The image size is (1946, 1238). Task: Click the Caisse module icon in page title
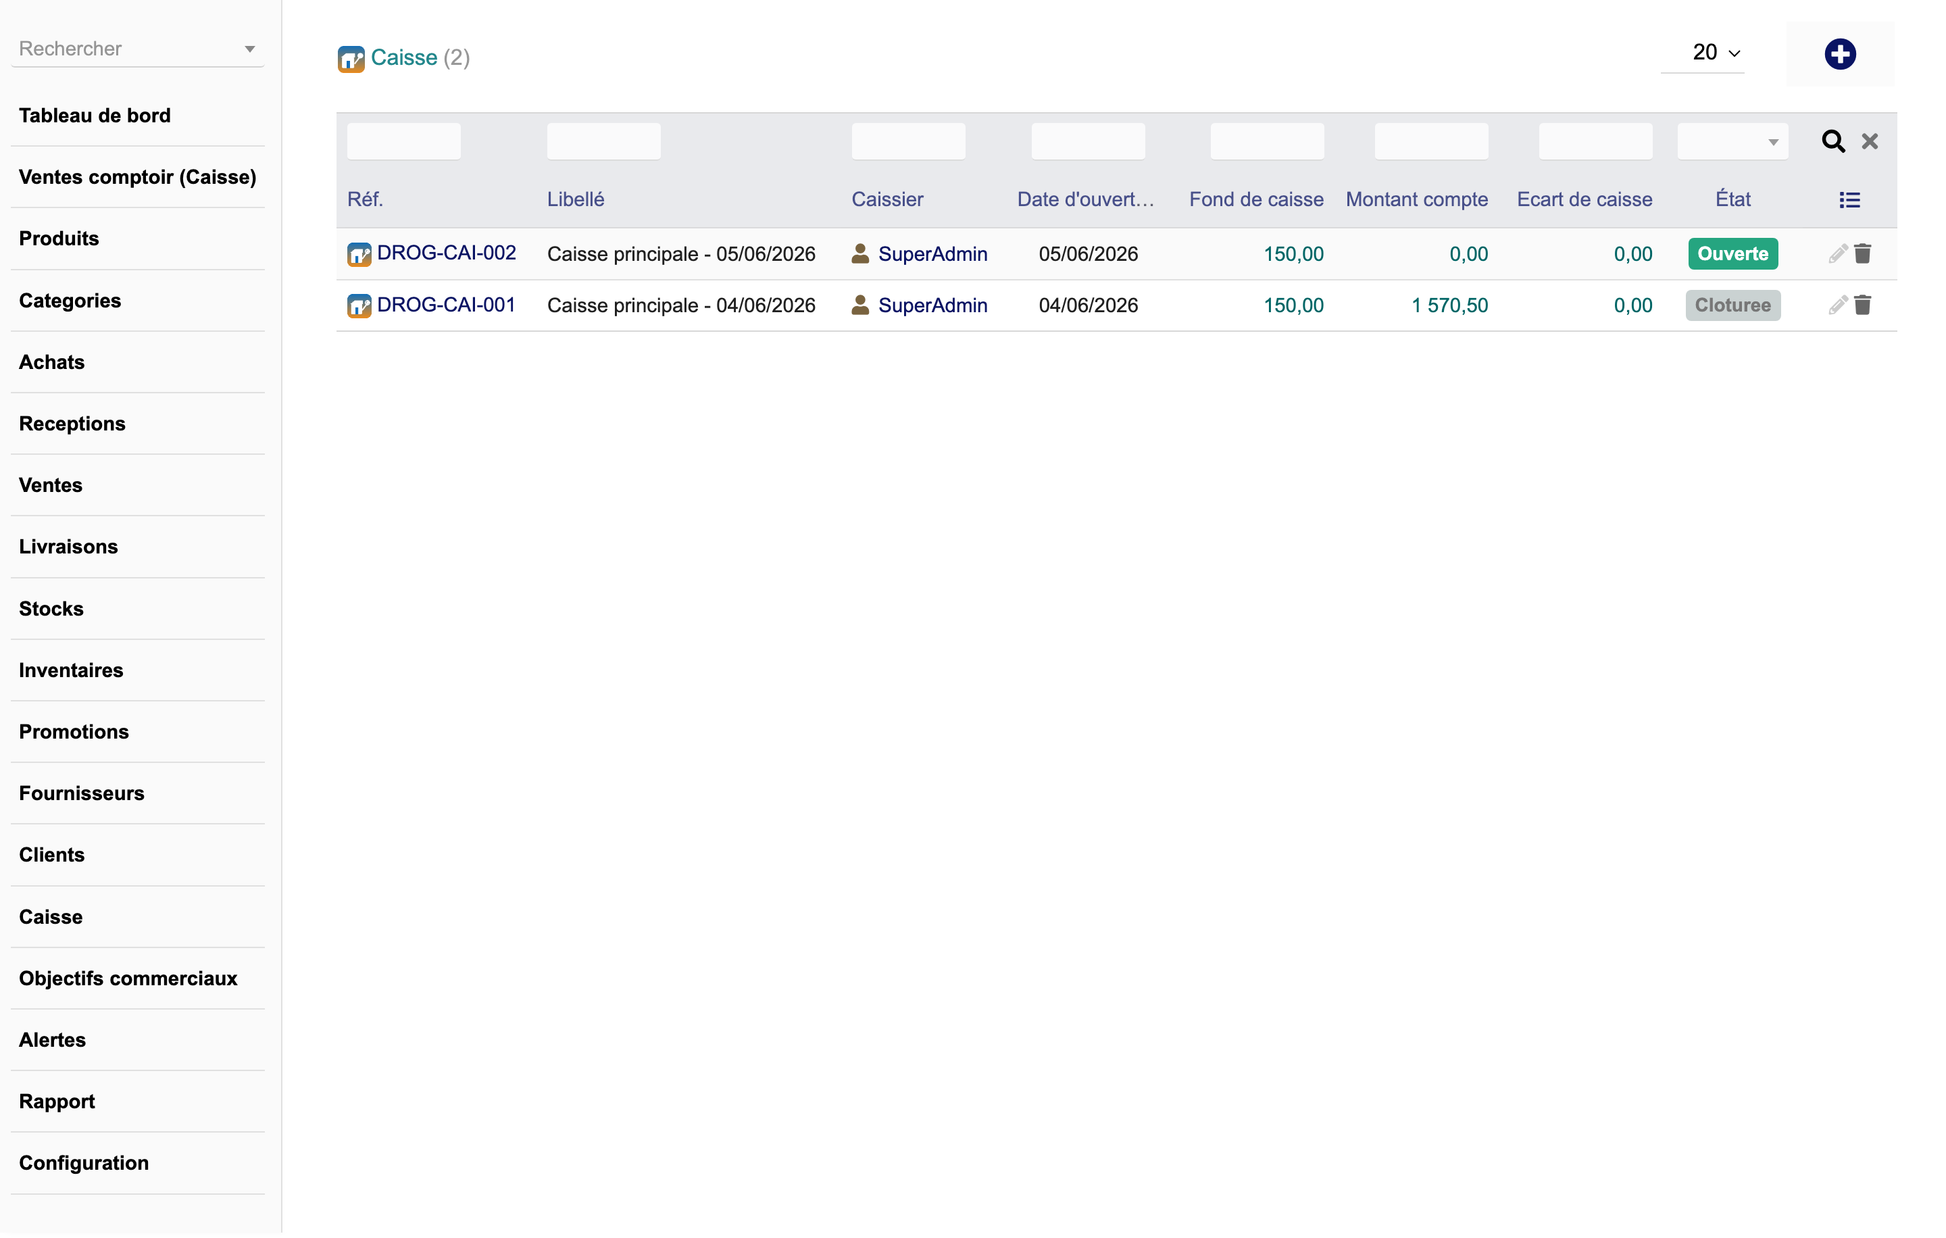tap(351, 59)
